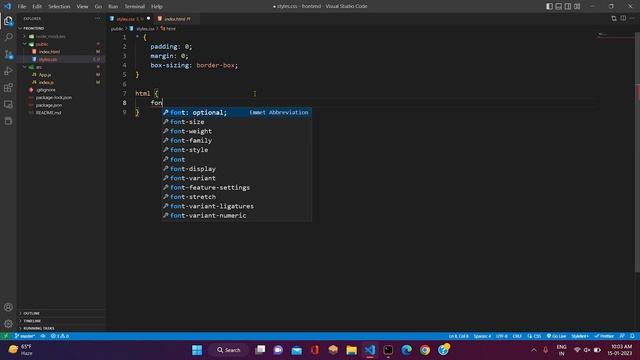
Task: Collapse the public folder
Action: coord(42,44)
